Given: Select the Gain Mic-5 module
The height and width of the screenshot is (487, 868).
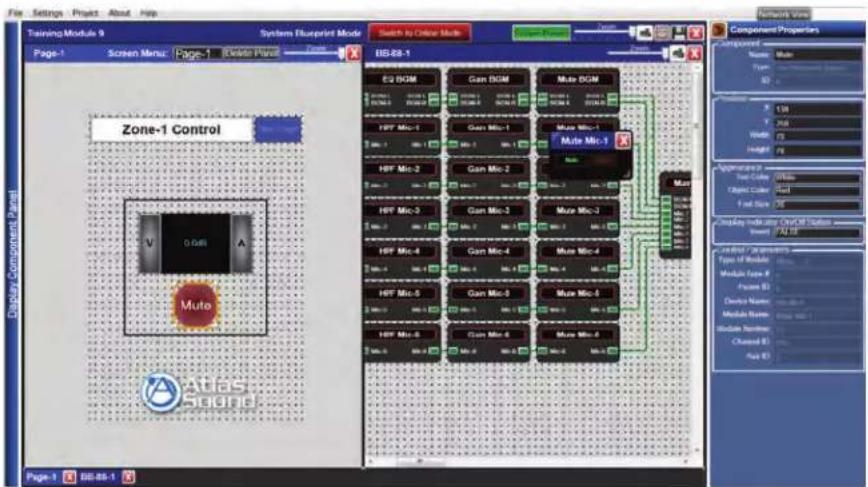Looking at the screenshot, I should coord(488,301).
